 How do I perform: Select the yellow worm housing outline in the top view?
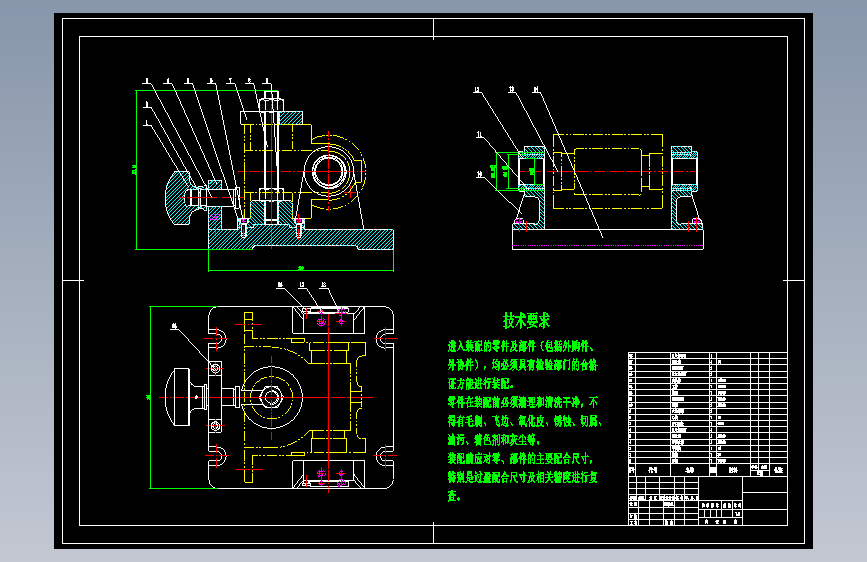[x=304, y=397]
